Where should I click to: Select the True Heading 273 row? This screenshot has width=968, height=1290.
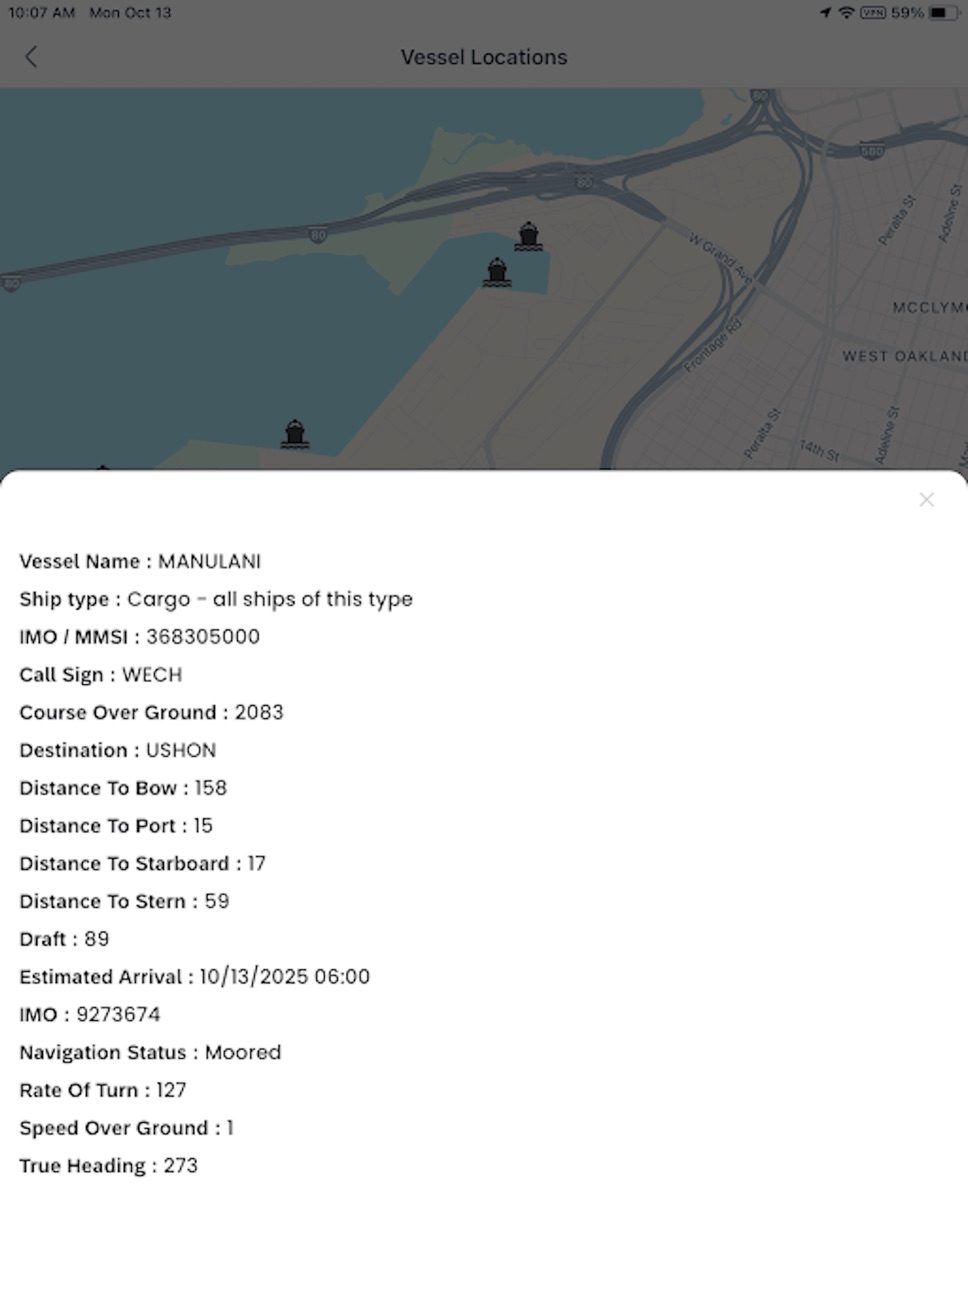[x=109, y=1166]
